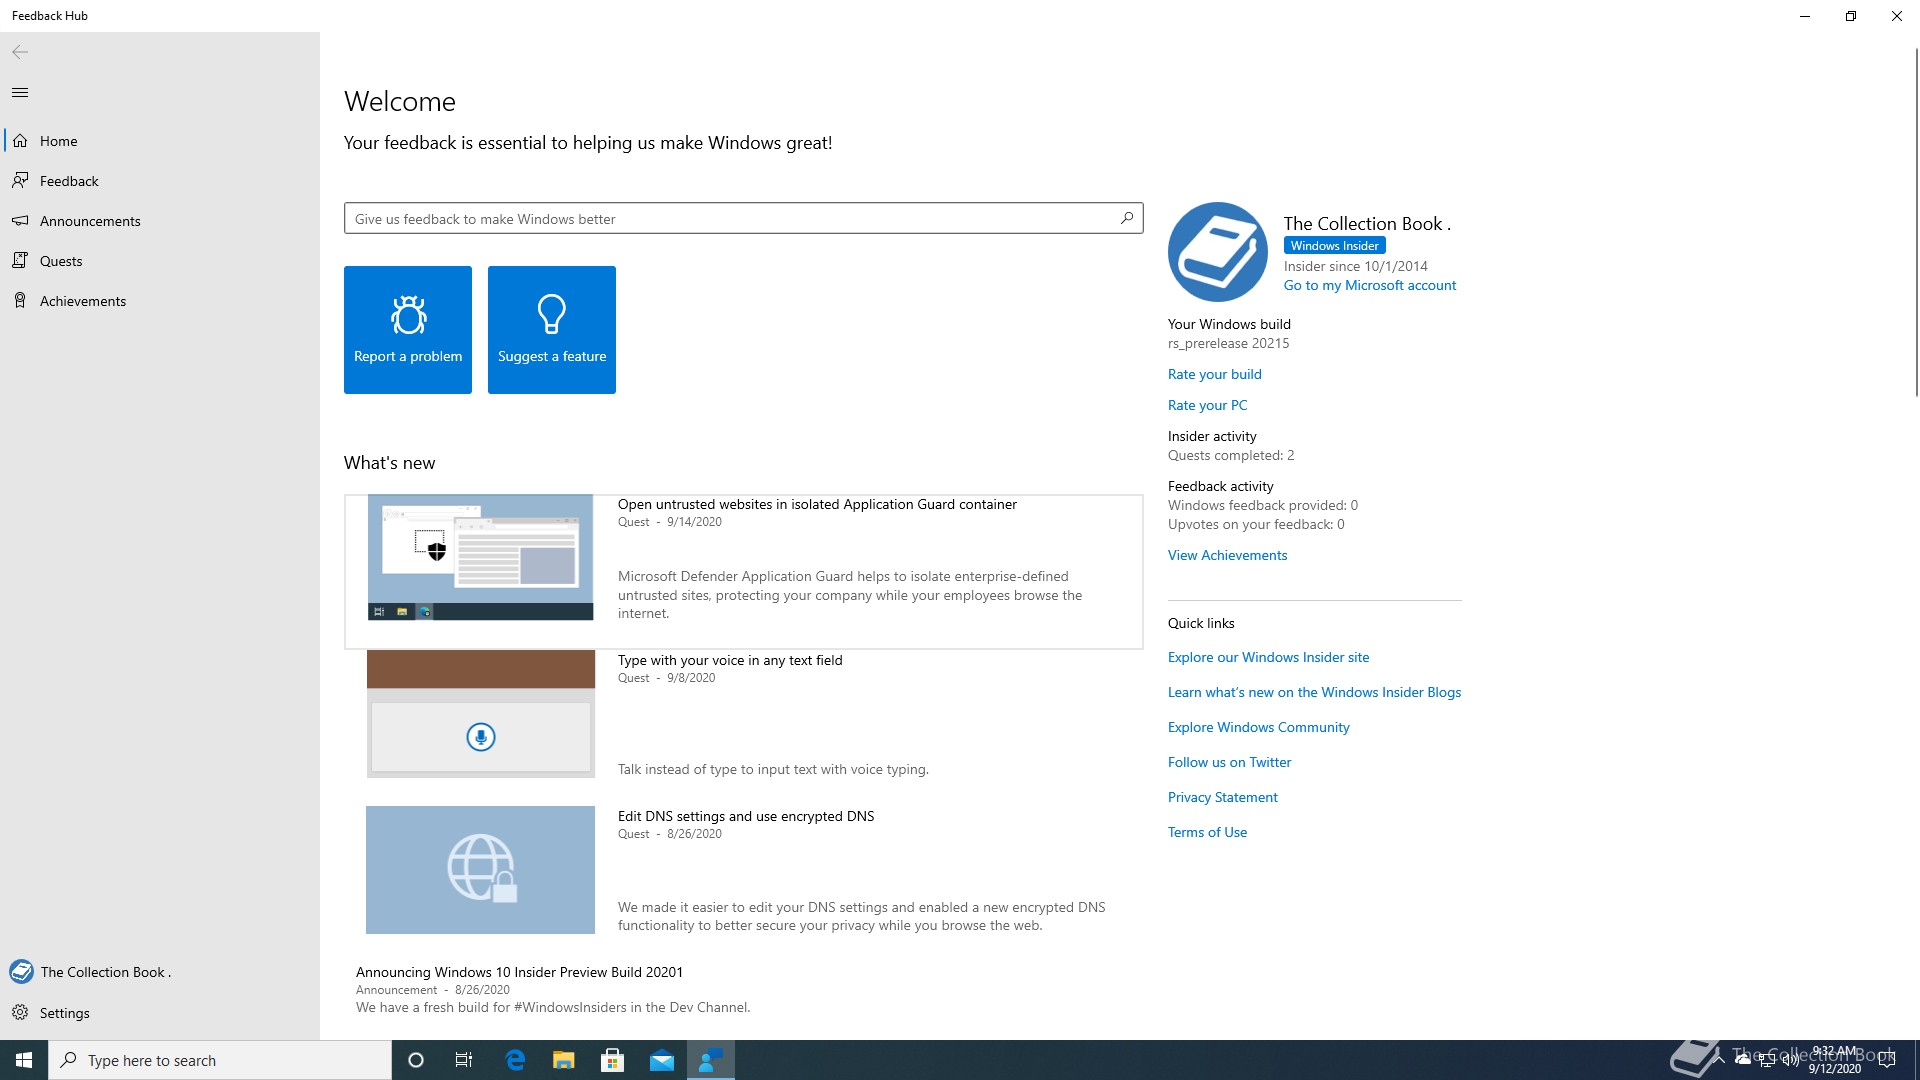The height and width of the screenshot is (1080, 1920).
Task: Open the Application Guard quest thumbnail
Action: [x=480, y=557]
